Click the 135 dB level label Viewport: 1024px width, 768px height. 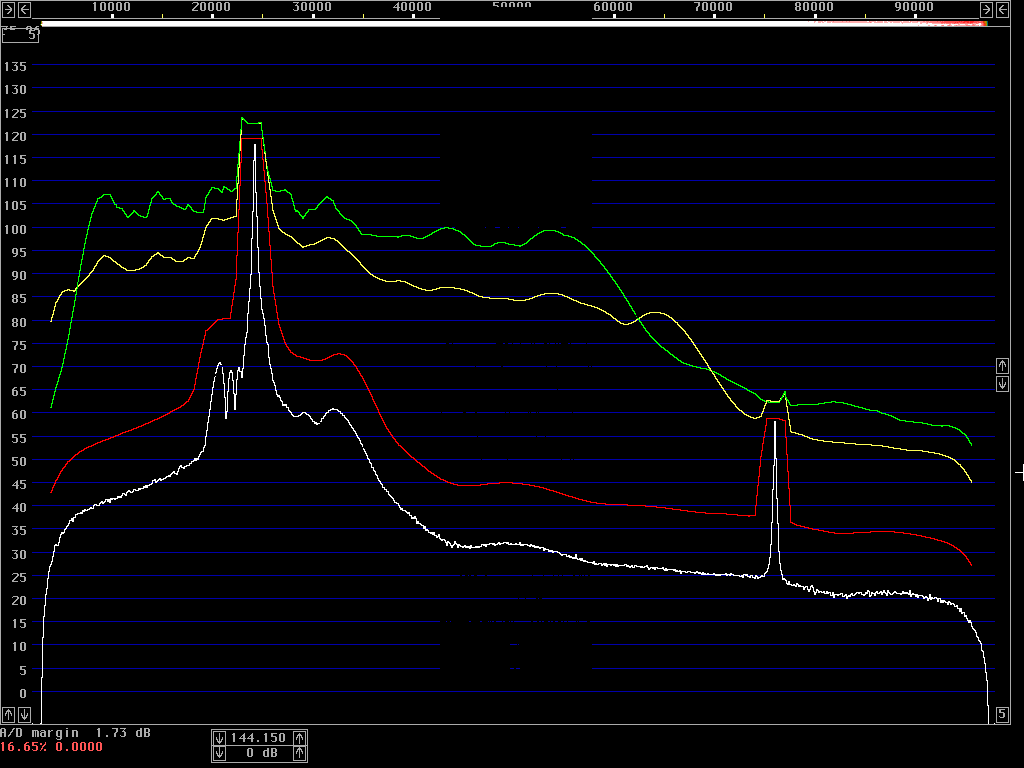[x=15, y=67]
